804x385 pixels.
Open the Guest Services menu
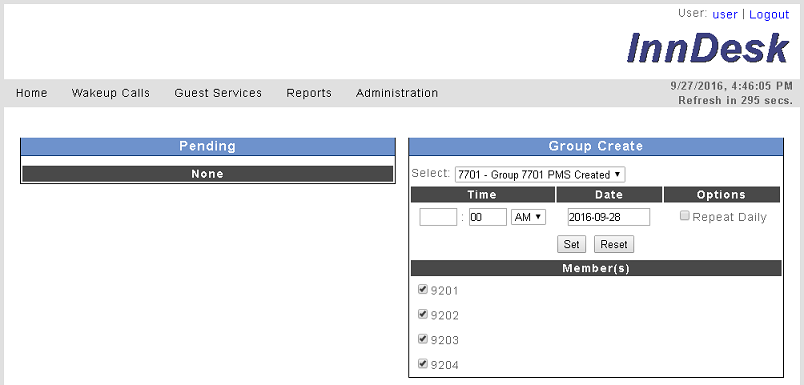tap(218, 93)
